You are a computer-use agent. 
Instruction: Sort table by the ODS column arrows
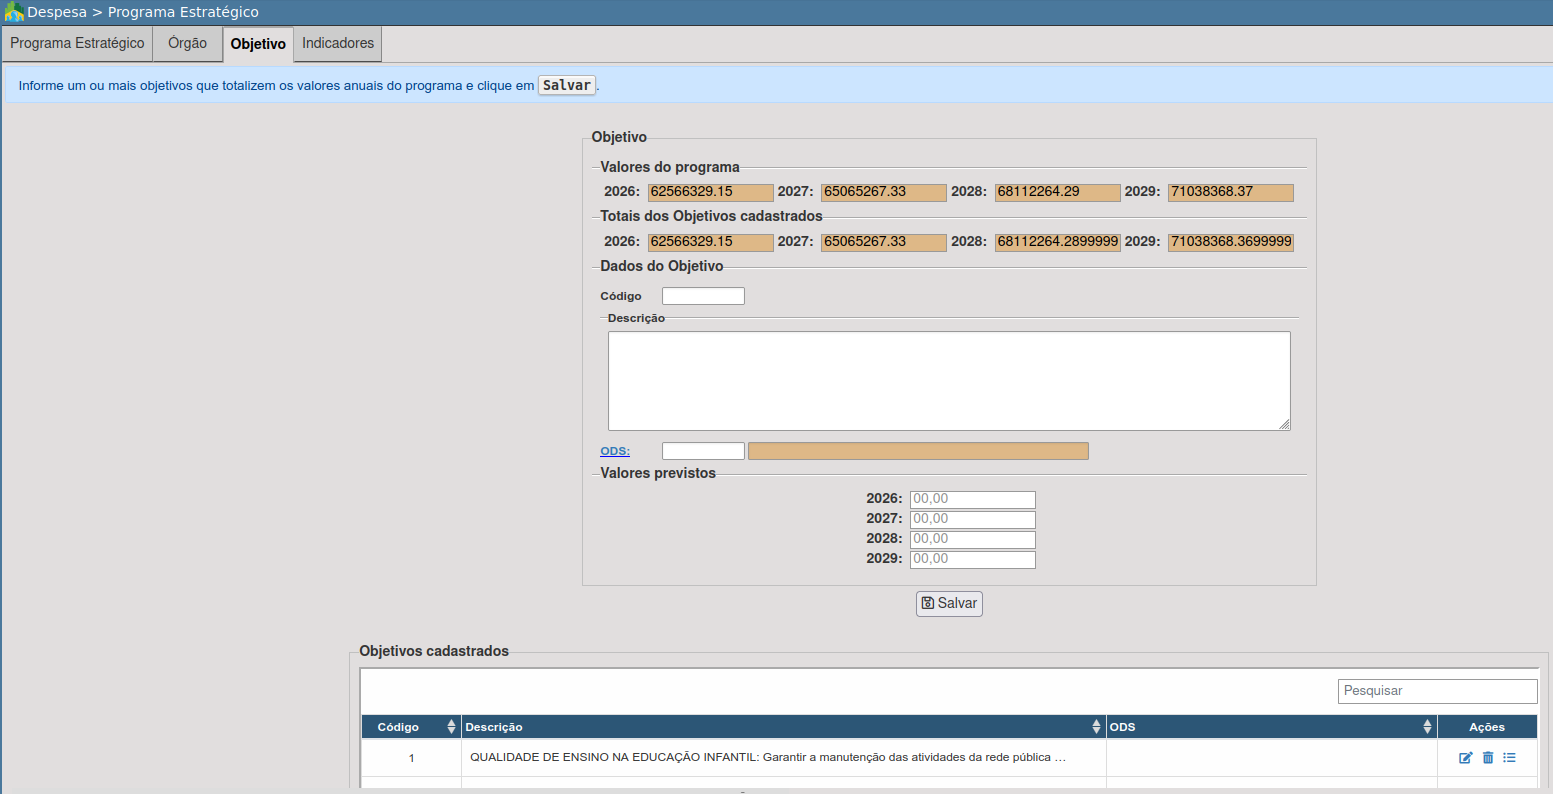point(1427,727)
